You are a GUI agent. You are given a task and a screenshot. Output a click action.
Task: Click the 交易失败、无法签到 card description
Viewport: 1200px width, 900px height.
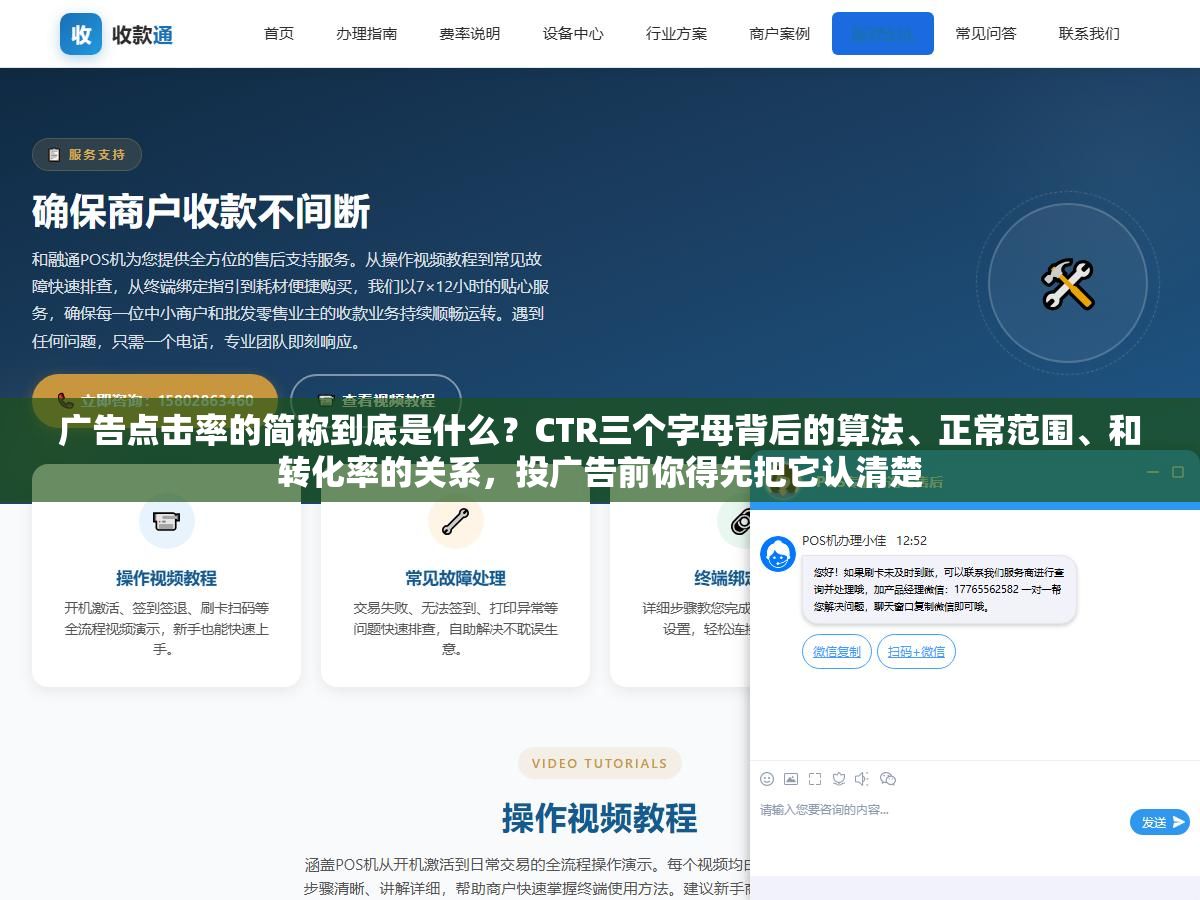pos(455,628)
